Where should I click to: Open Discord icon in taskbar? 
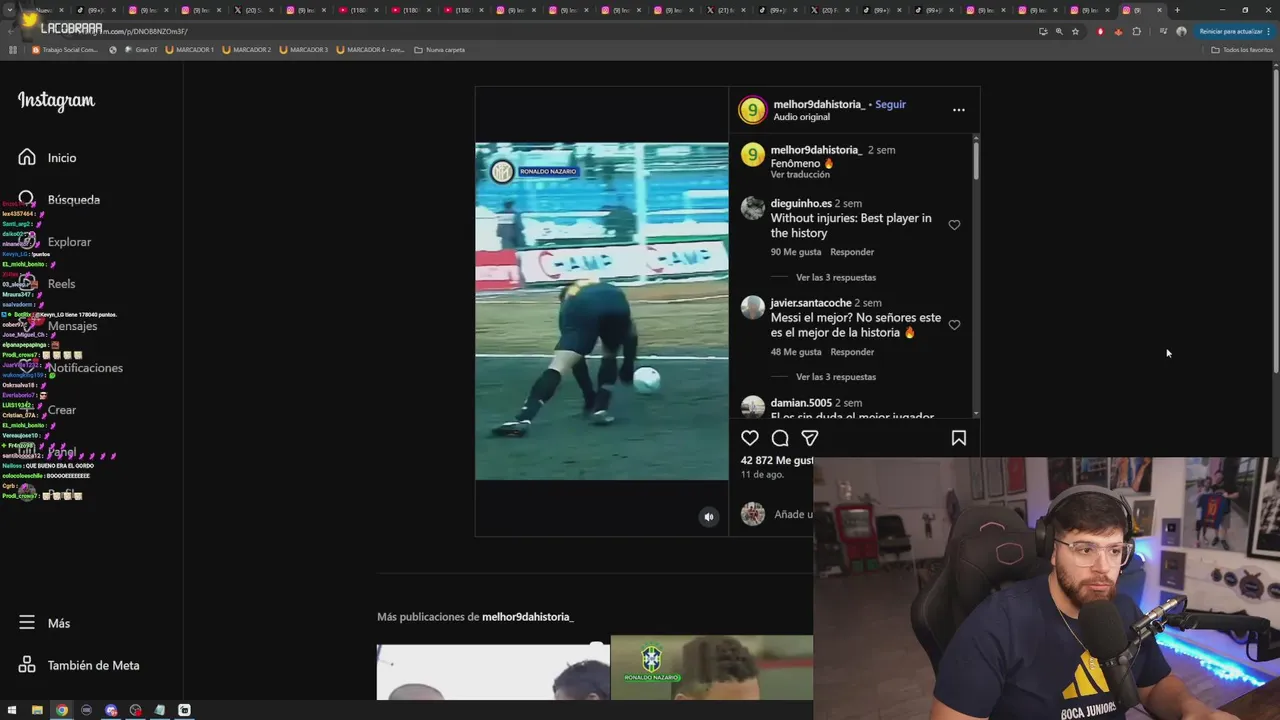111,710
